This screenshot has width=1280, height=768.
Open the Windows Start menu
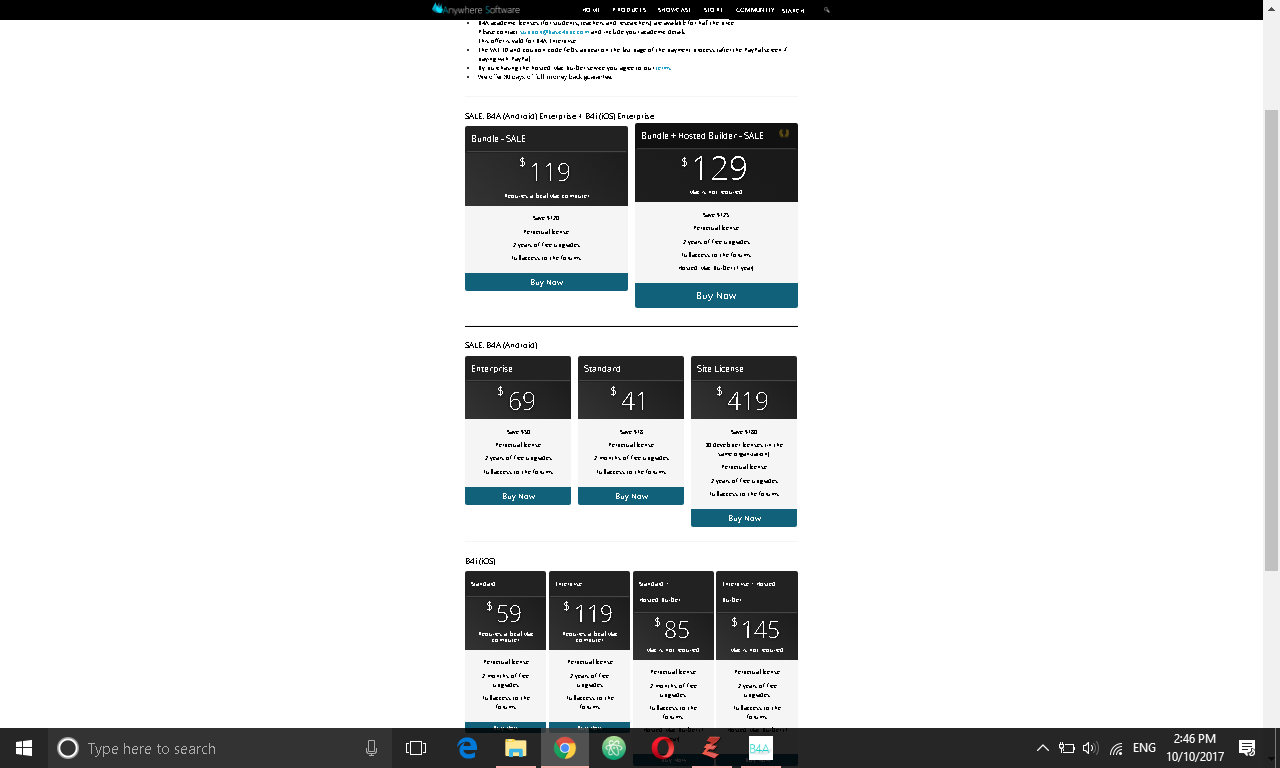point(24,748)
